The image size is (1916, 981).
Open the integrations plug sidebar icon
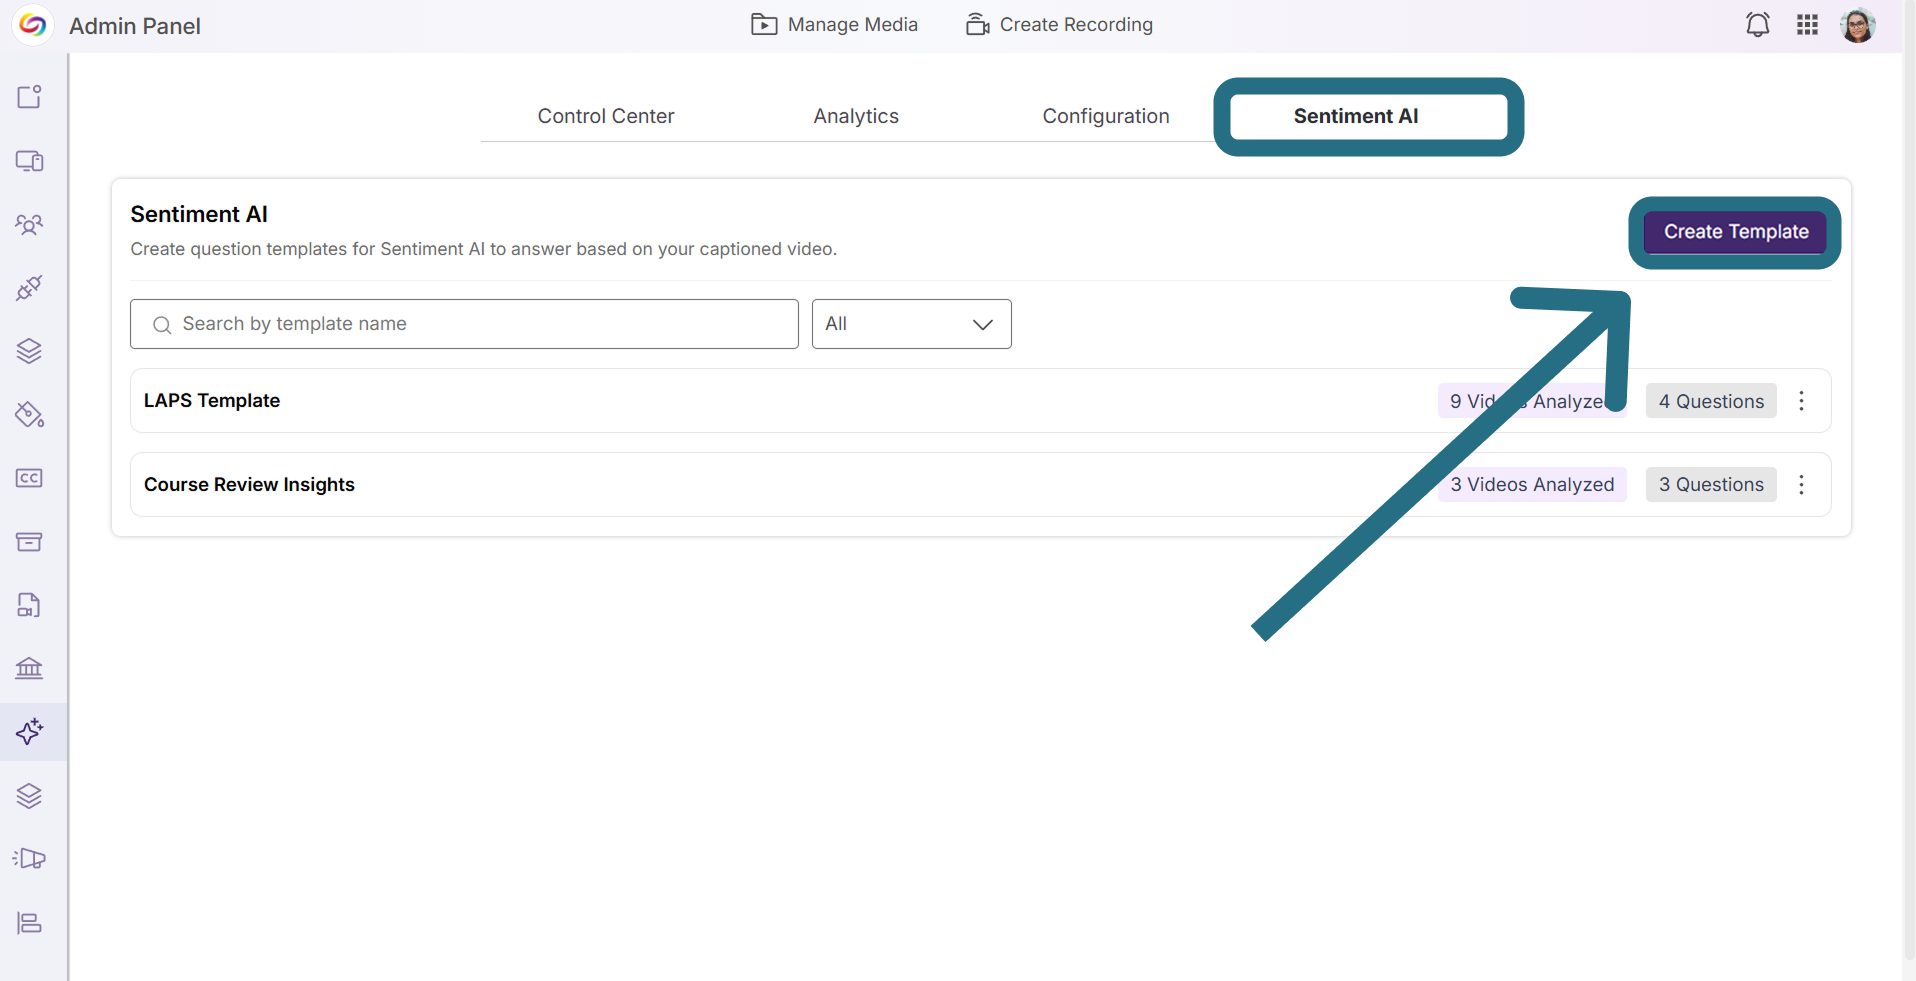[30, 288]
